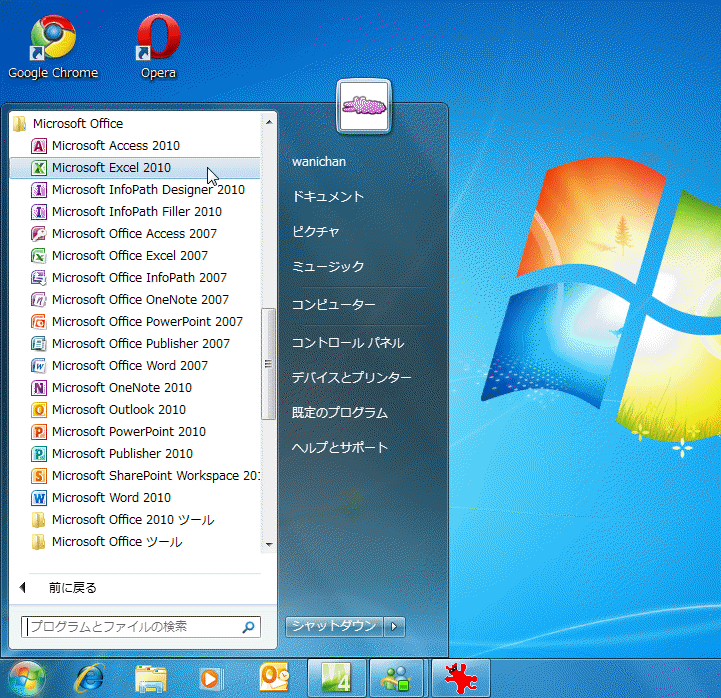Screen dimensions: 721x698
Task: Launch Microsoft Excel 2010 entry text
Action: [x=111, y=168]
